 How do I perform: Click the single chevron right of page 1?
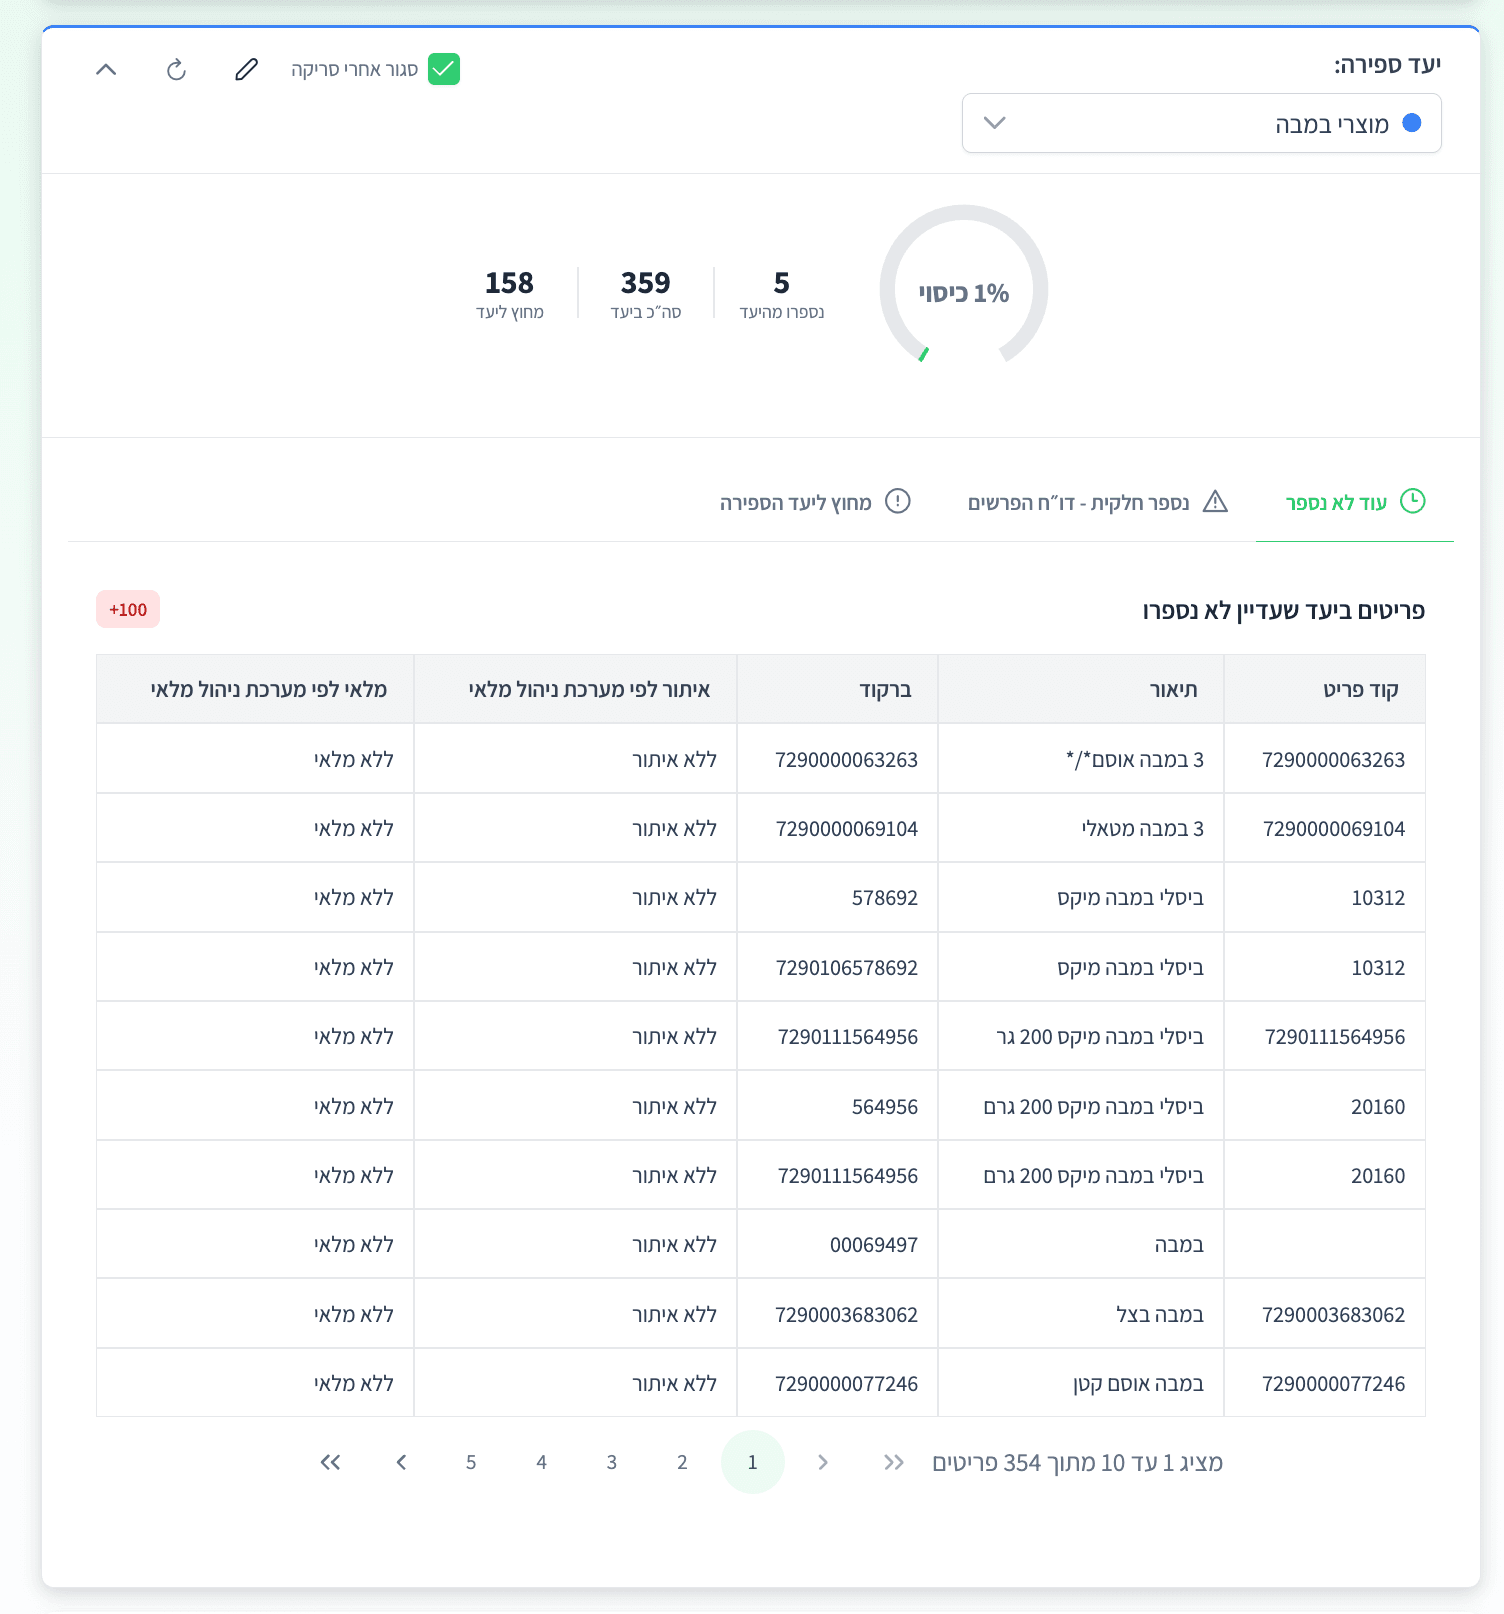(x=823, y=1462)
